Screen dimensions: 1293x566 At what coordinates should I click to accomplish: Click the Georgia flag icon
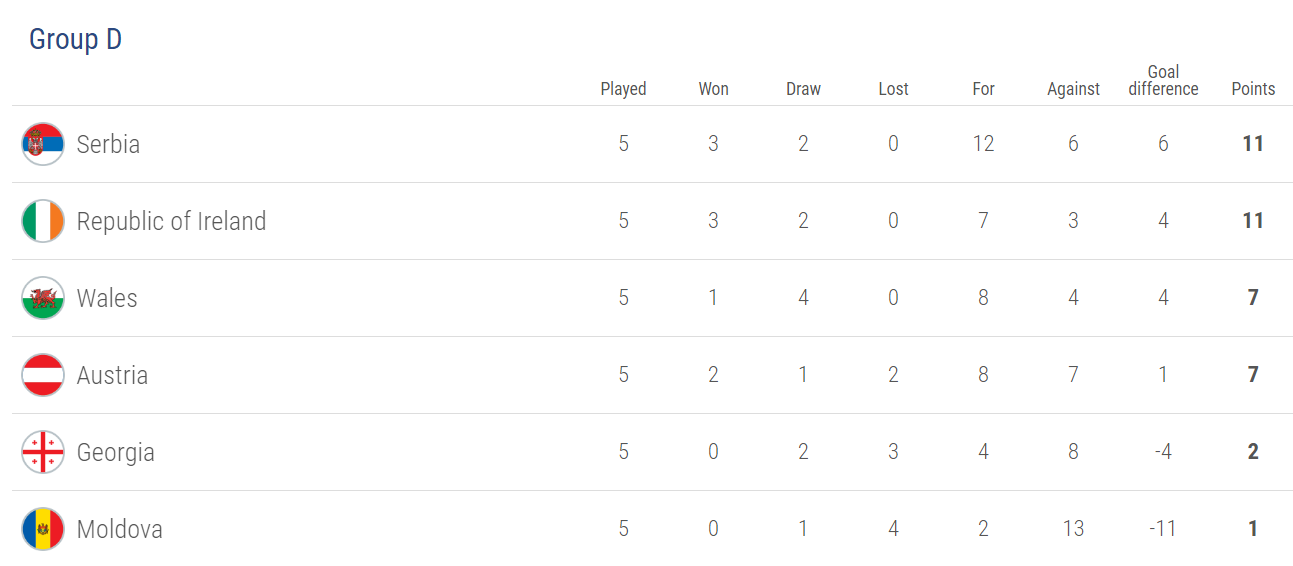click(x=43, y=452)
